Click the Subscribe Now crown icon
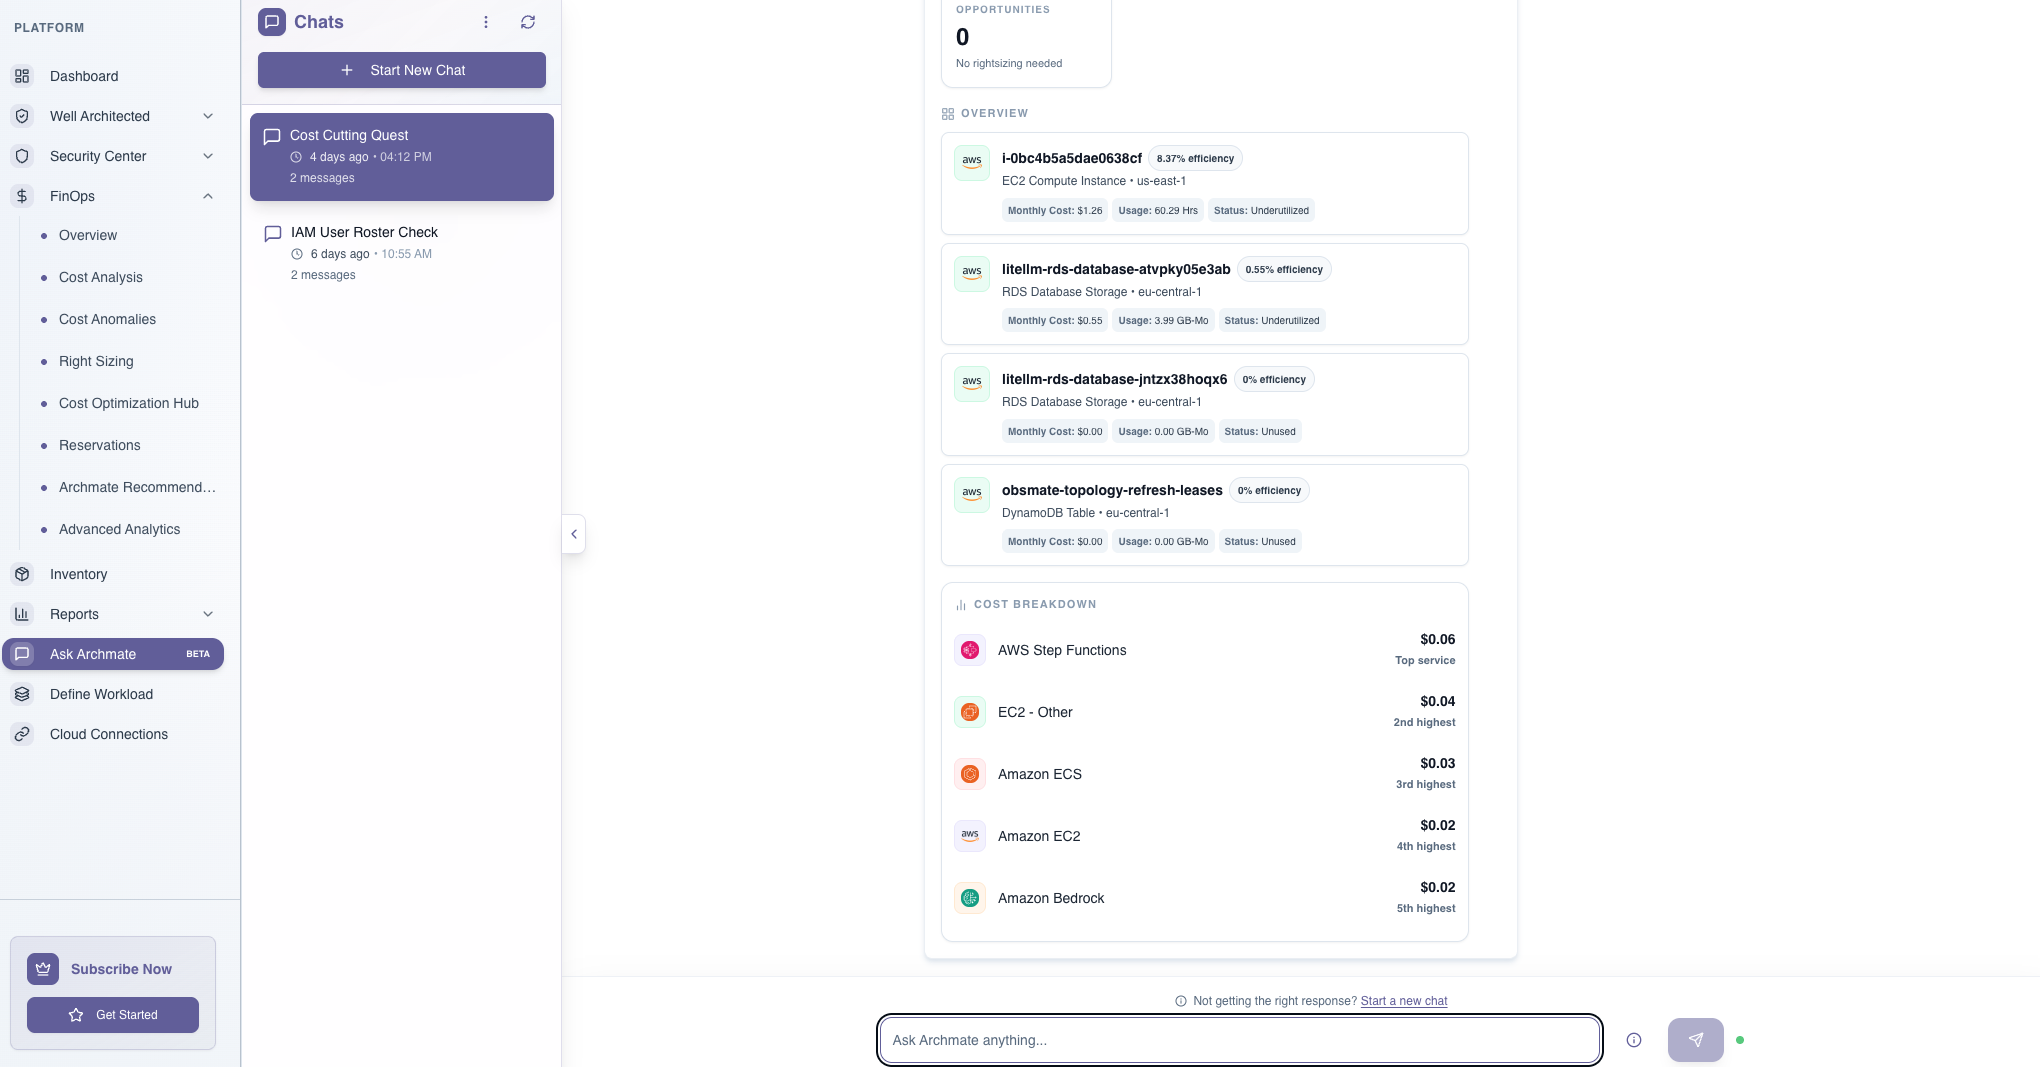Image resolution: width=2040 pixels, height=1067 pixels. (43, 969)
